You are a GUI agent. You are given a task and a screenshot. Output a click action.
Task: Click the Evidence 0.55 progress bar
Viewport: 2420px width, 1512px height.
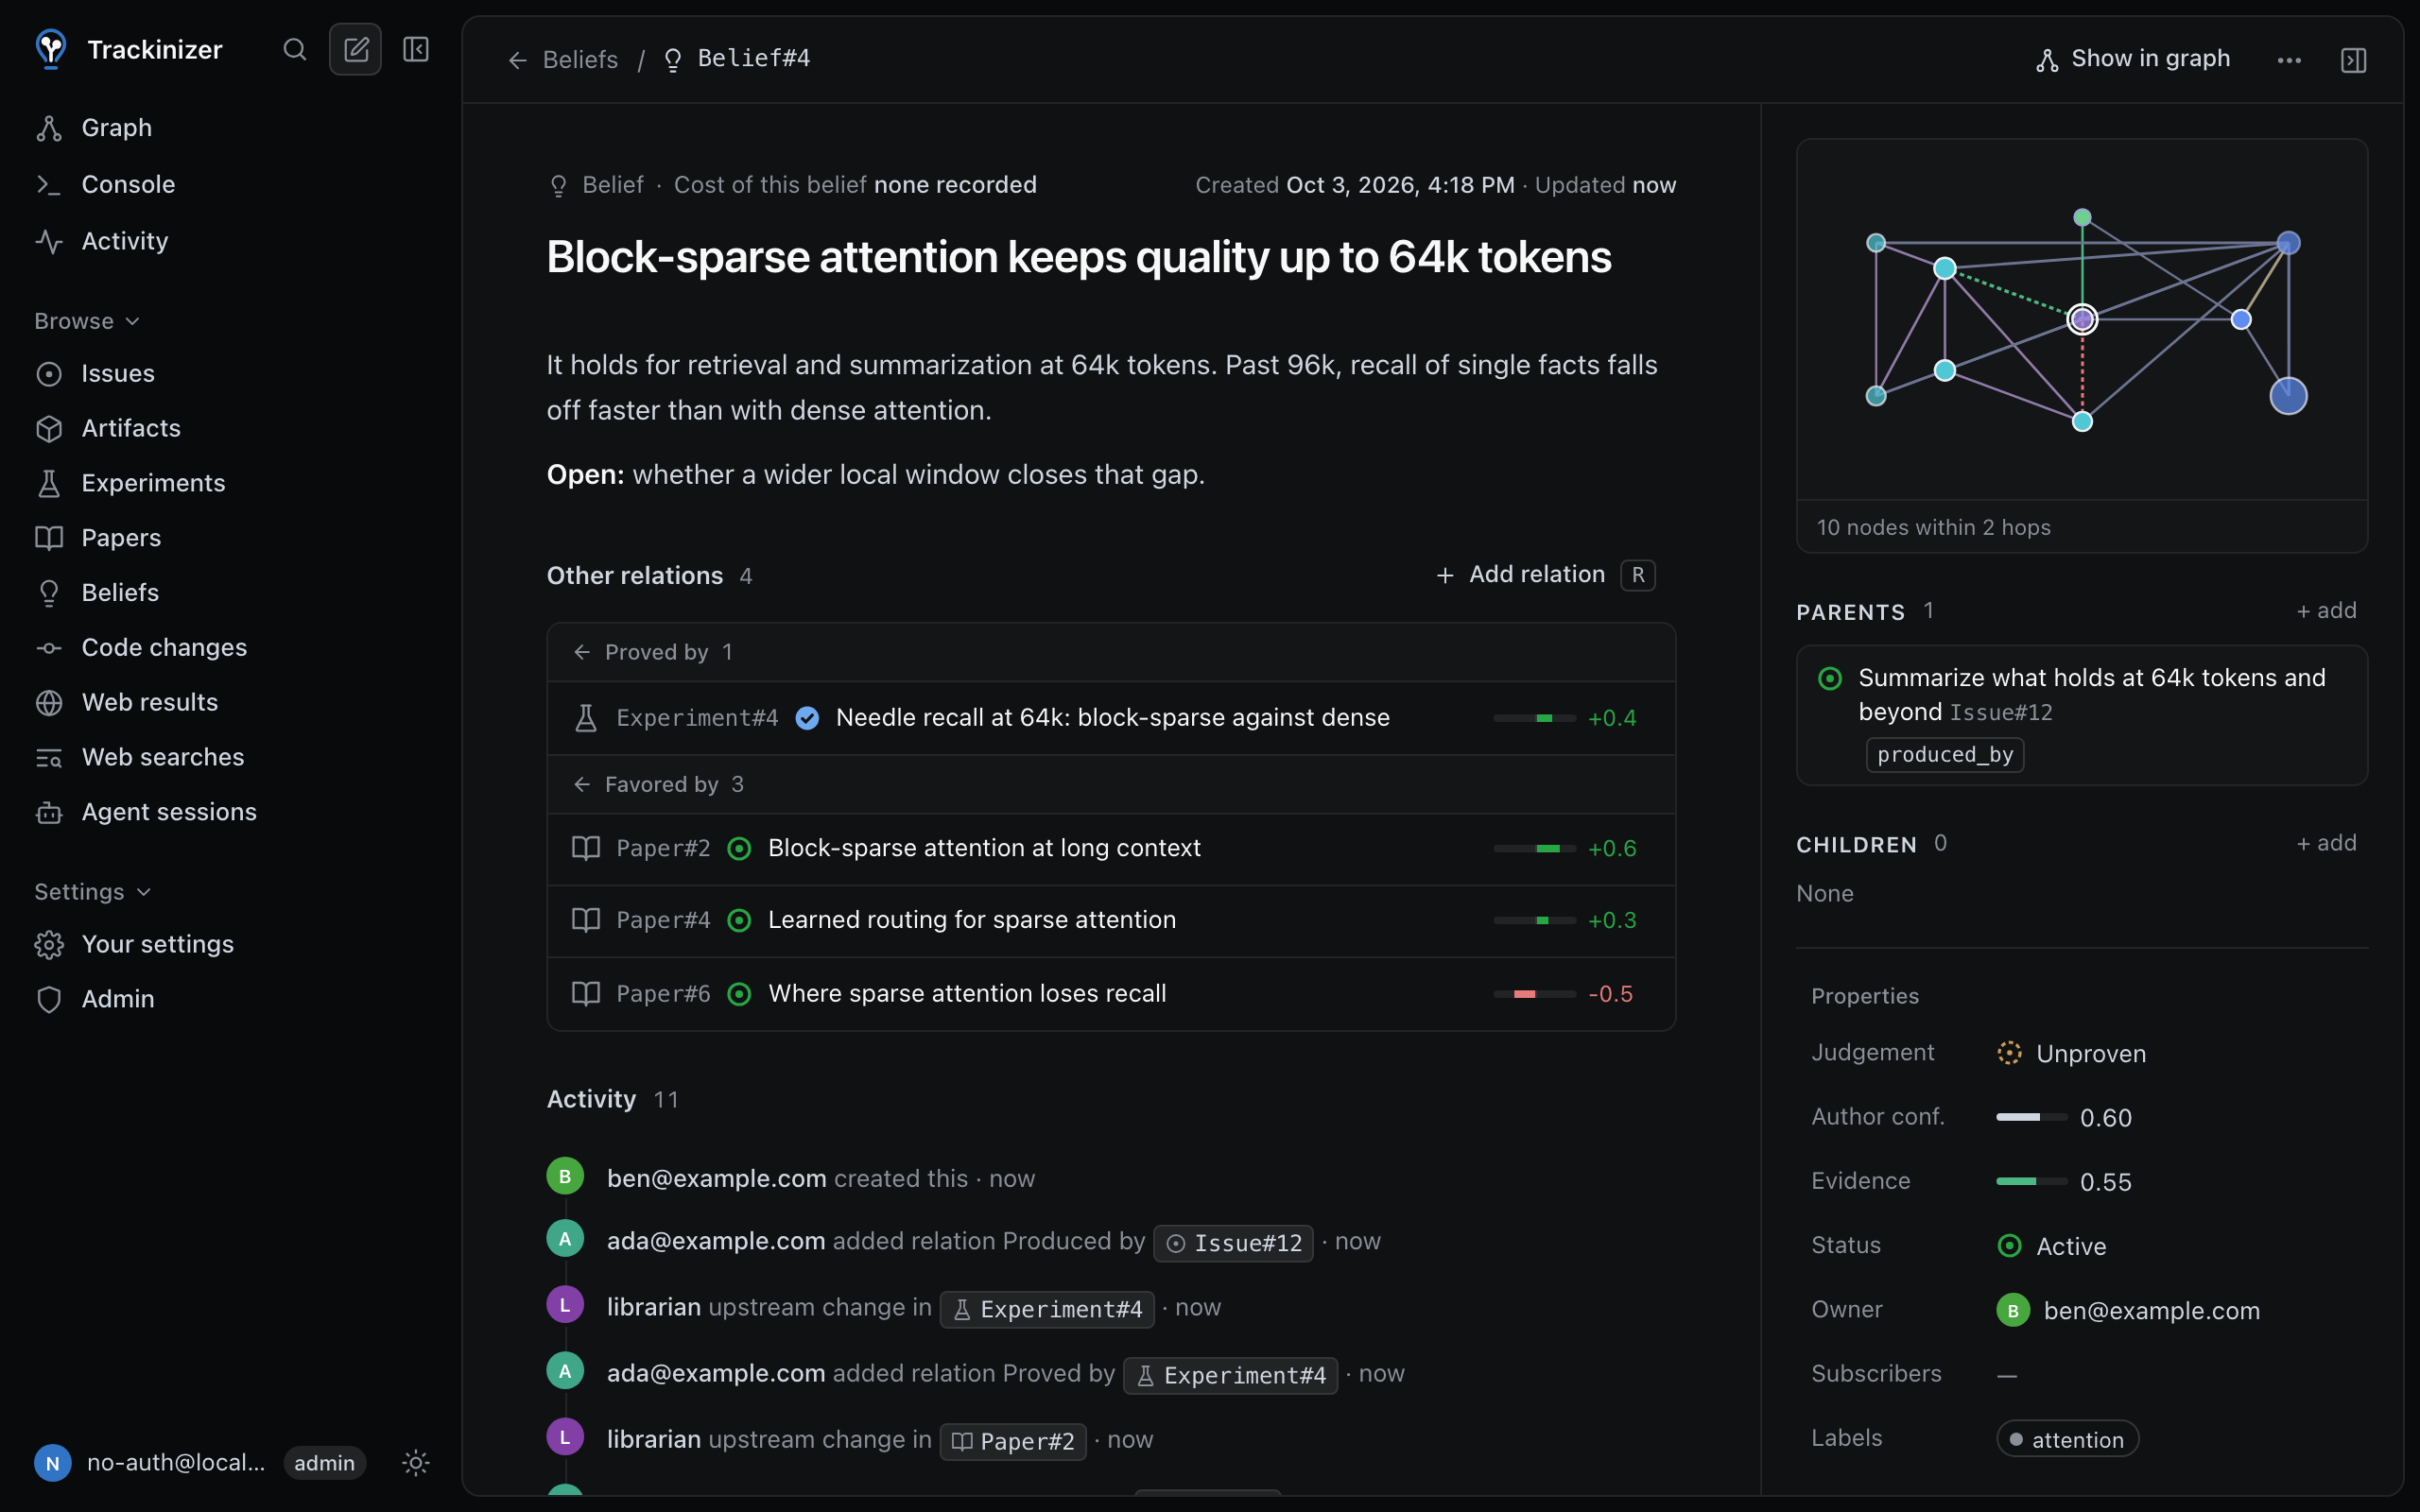coord(2031,1181)
